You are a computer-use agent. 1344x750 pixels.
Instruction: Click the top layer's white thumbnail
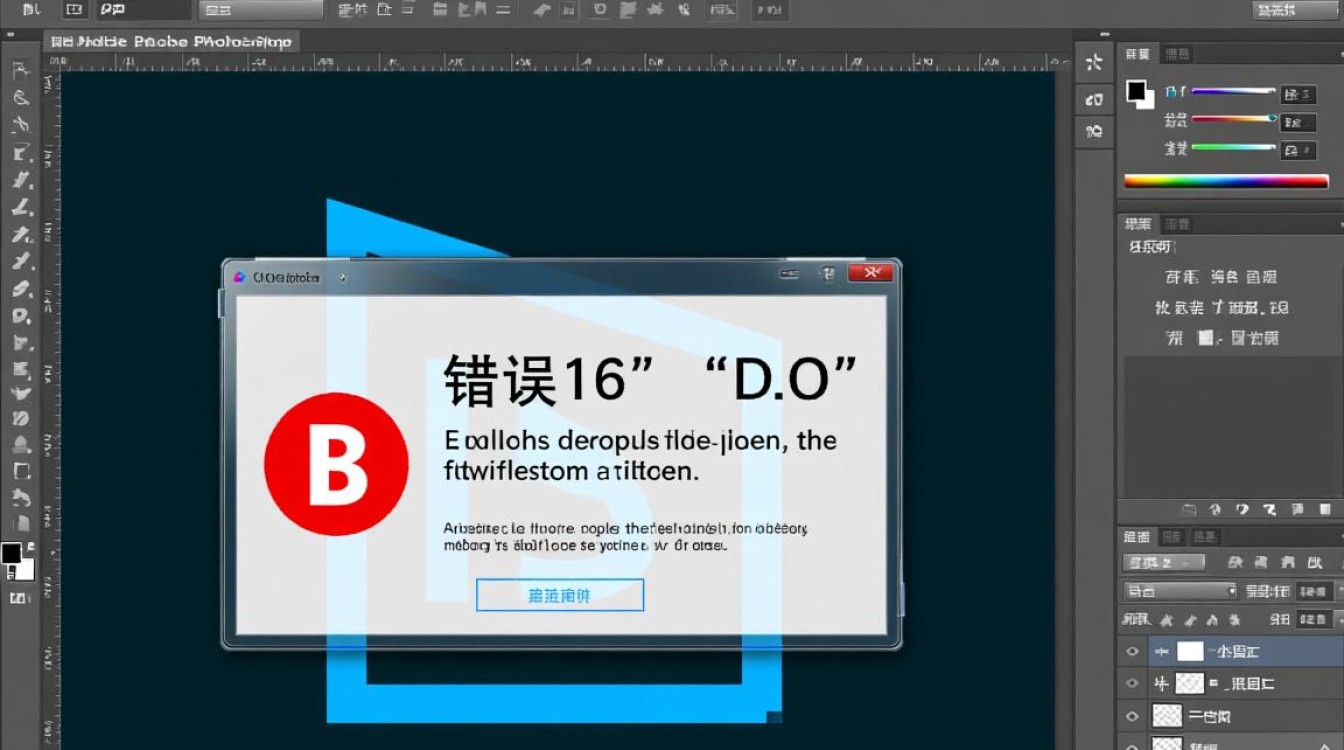coord(1189,652)
